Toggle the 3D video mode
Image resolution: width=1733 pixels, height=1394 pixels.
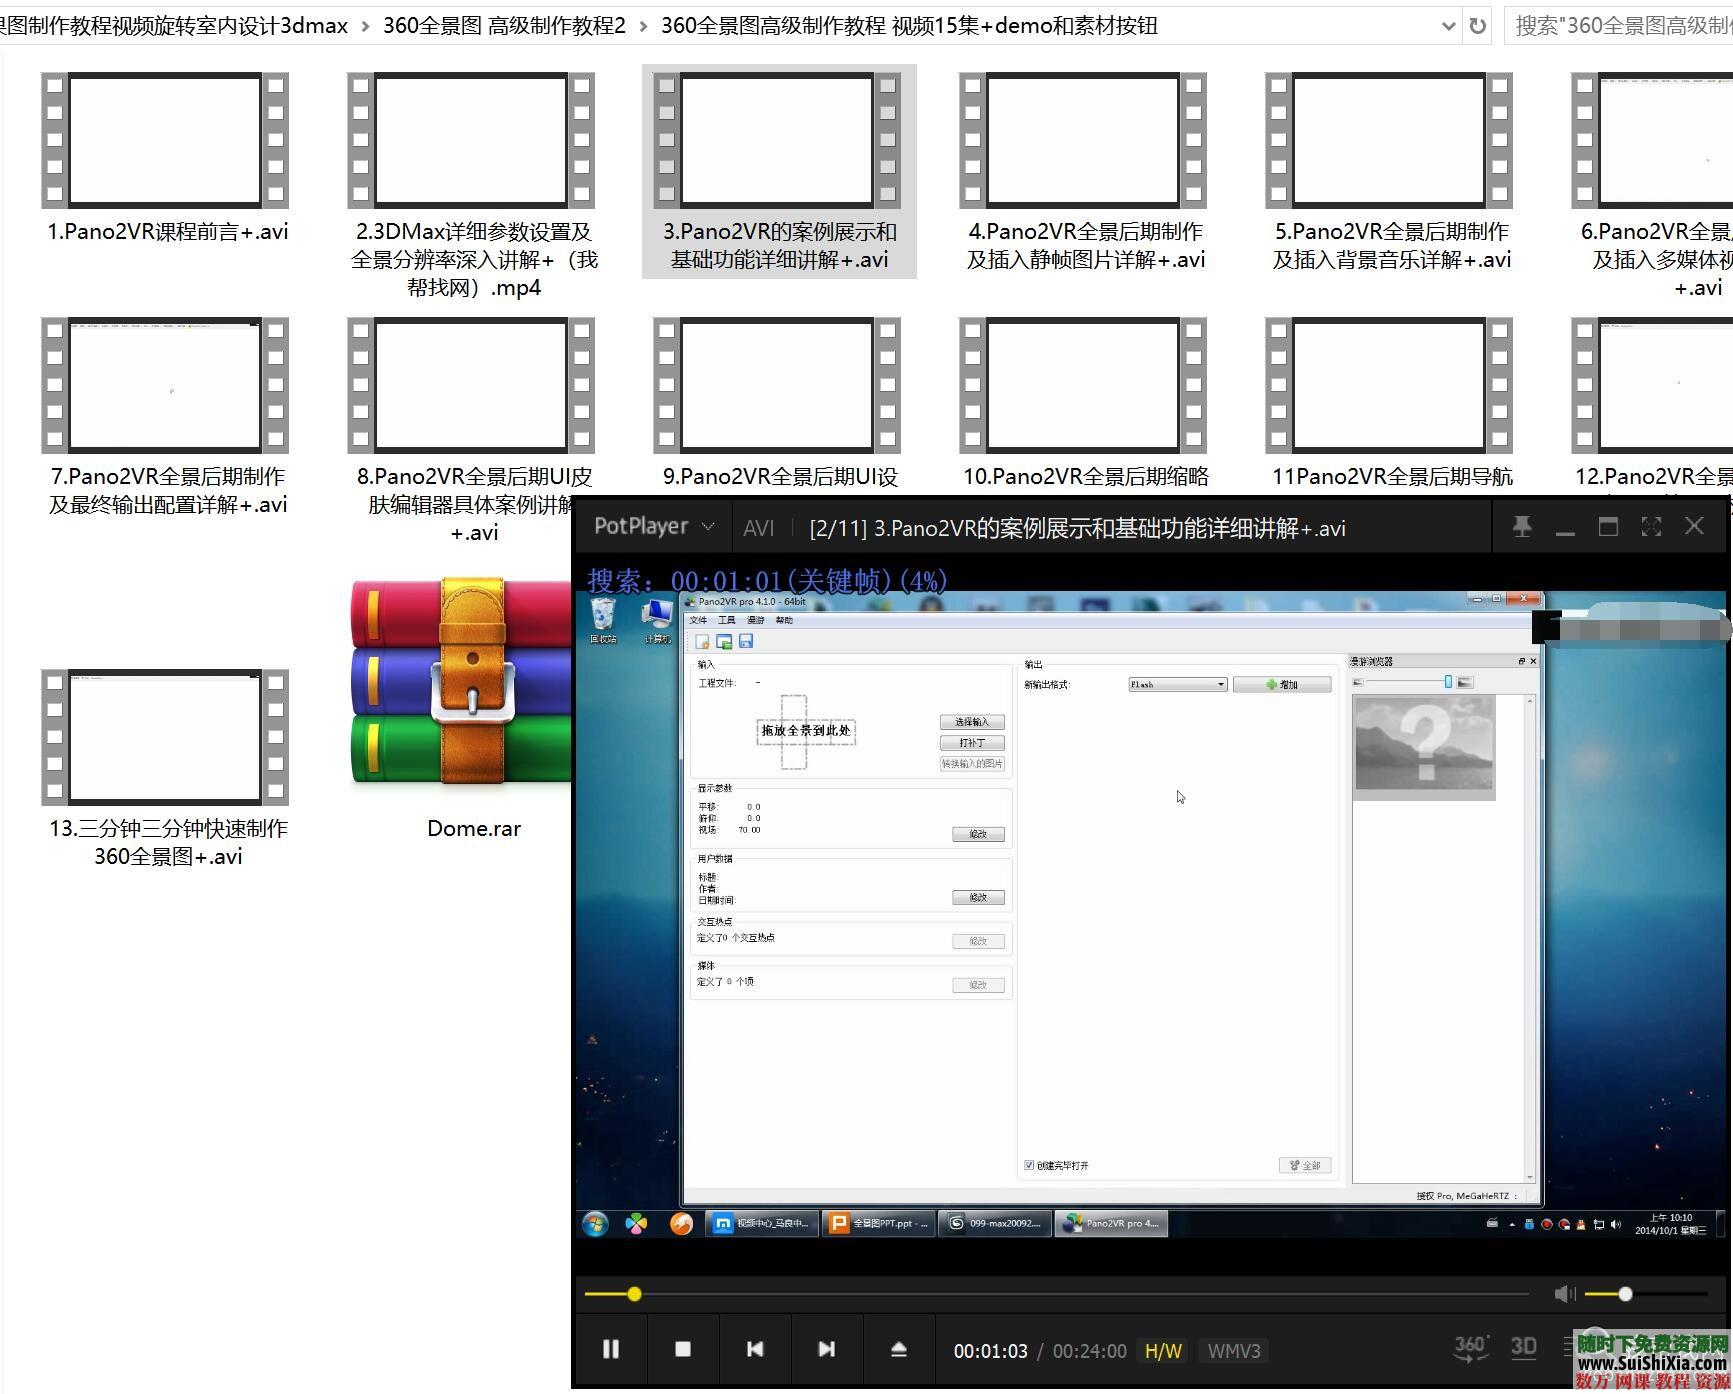[x=1523, y=1348]
